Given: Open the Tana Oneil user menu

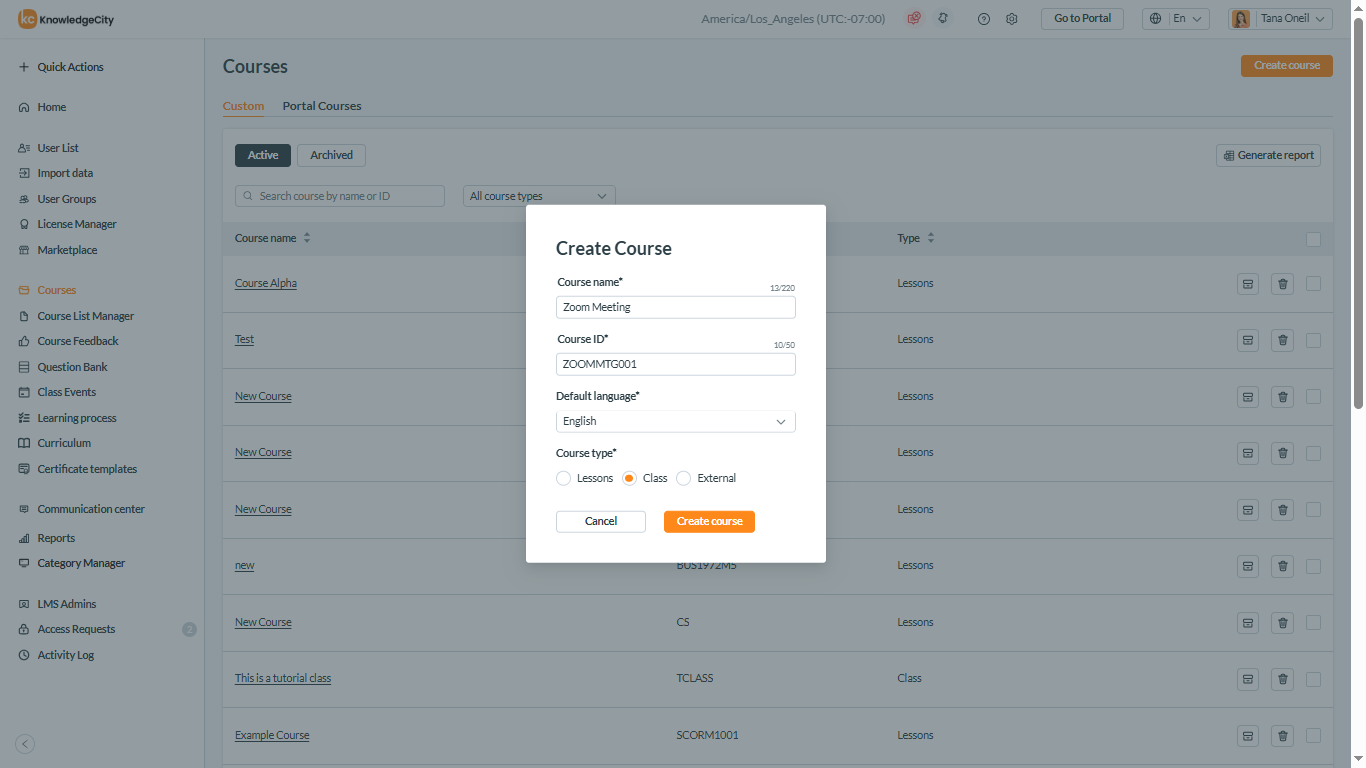Looking at the screenshot, I should point(1279,19).
